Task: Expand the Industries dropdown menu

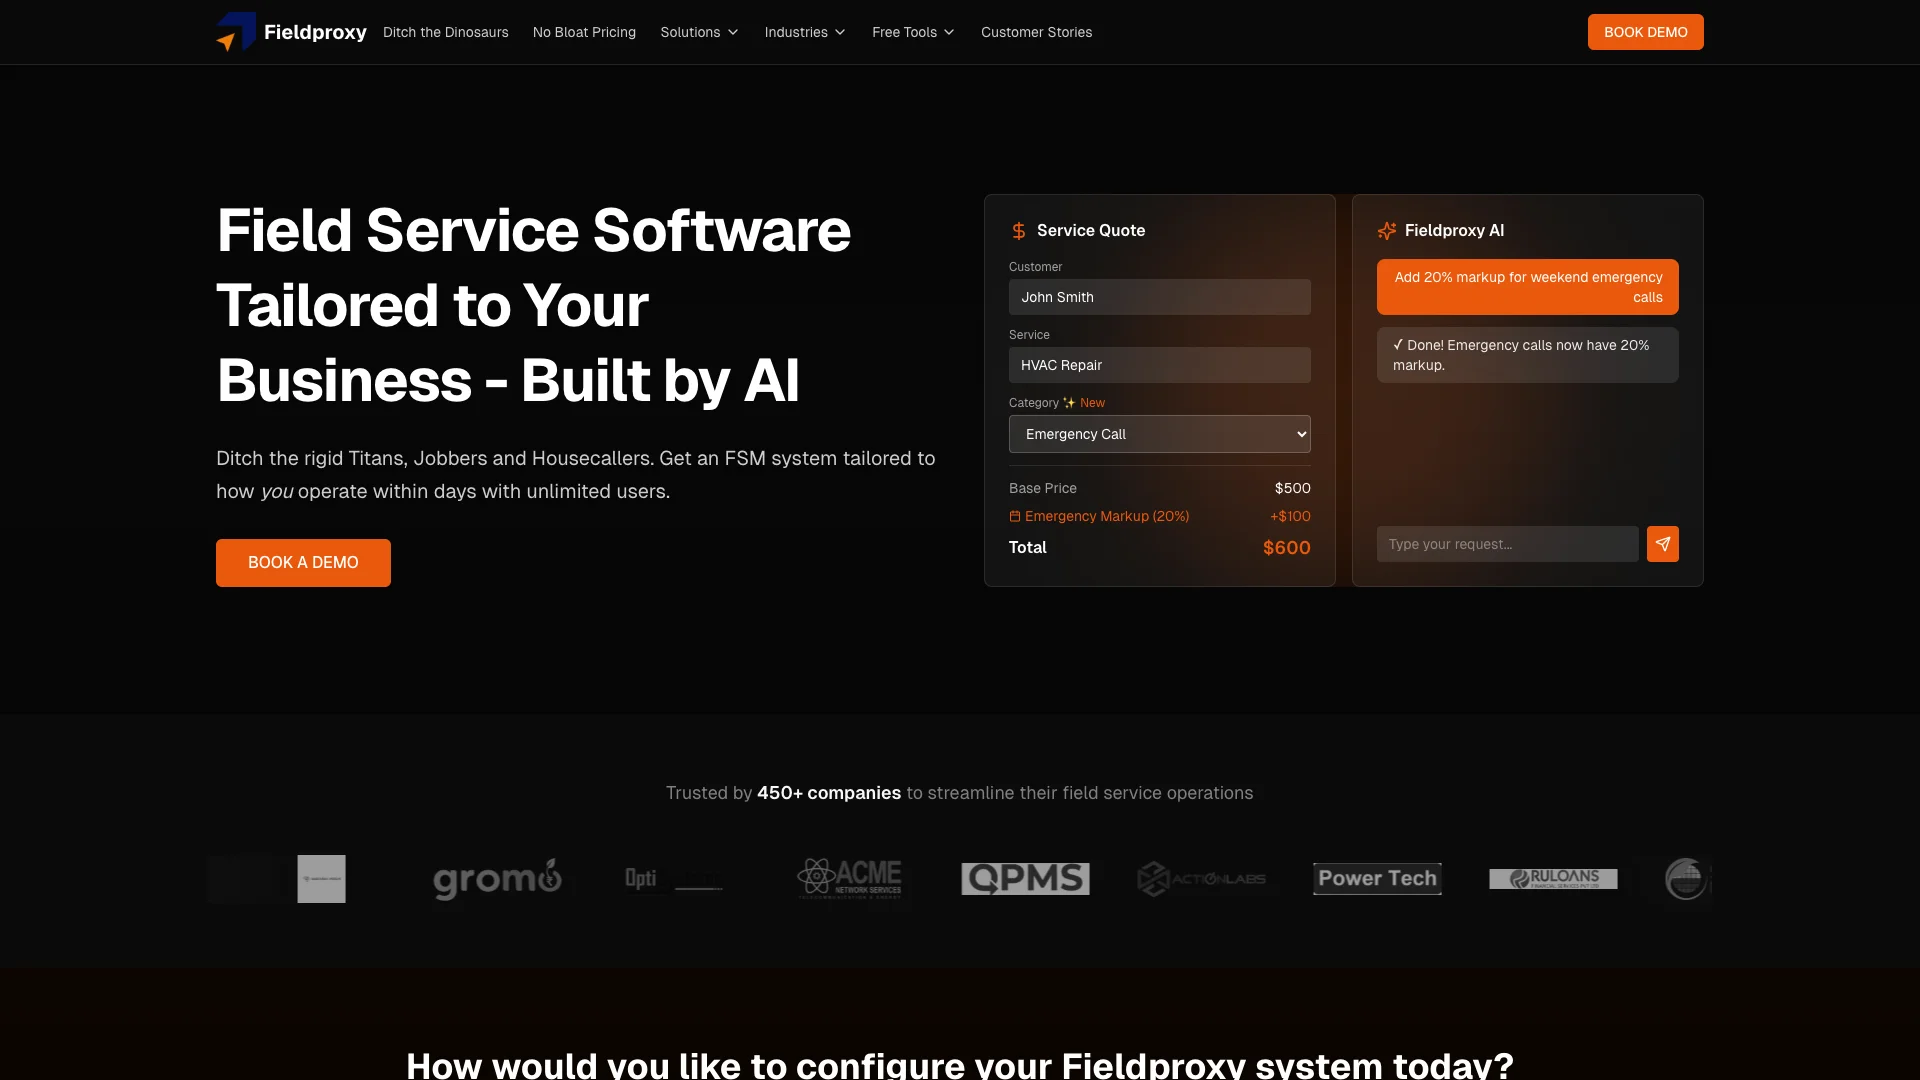Action: 805,32
